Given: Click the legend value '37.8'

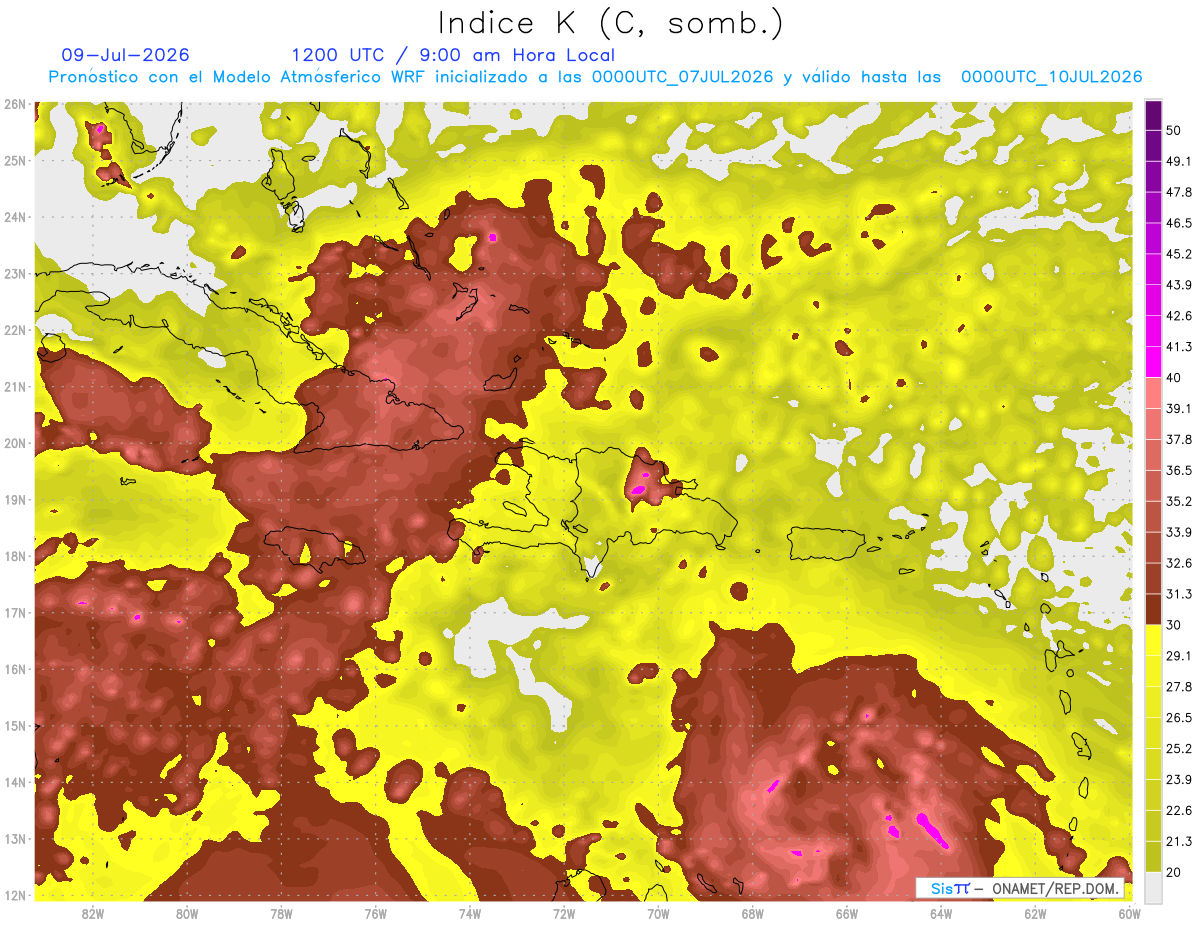Looking at the screenshot, I should pyautogui.click(x=1178, y=439).
